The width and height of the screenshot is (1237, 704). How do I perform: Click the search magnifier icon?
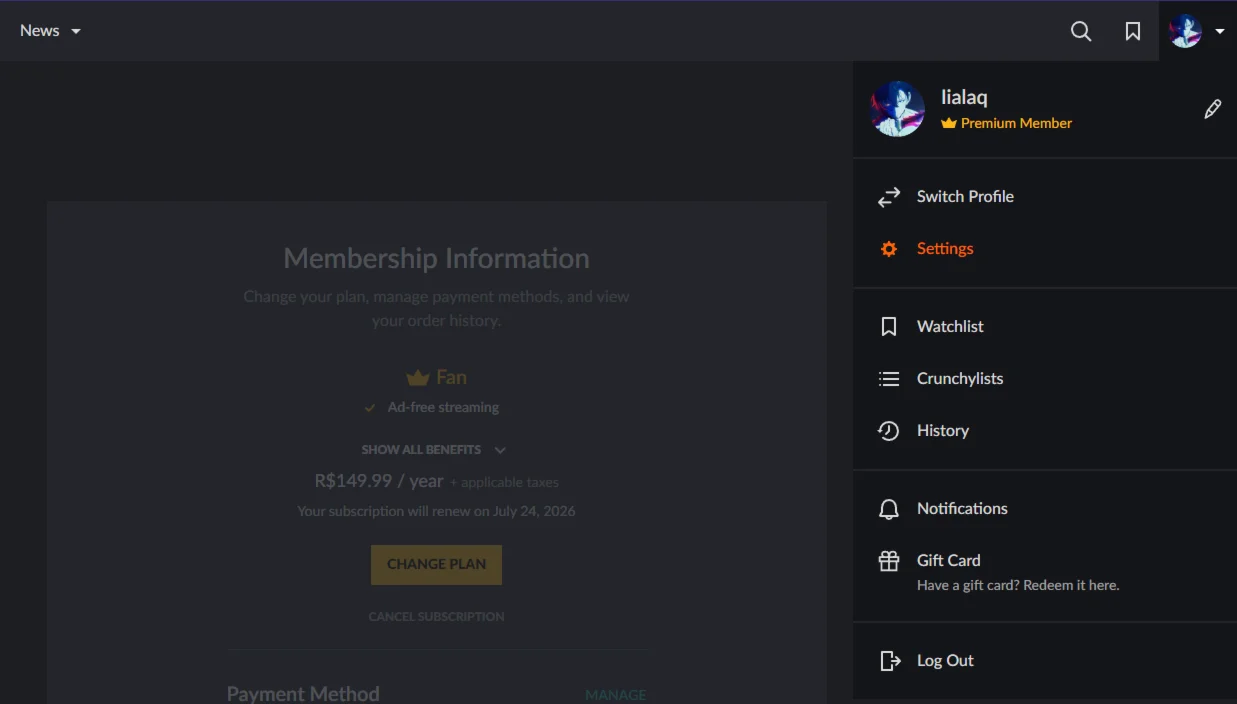1081,31
